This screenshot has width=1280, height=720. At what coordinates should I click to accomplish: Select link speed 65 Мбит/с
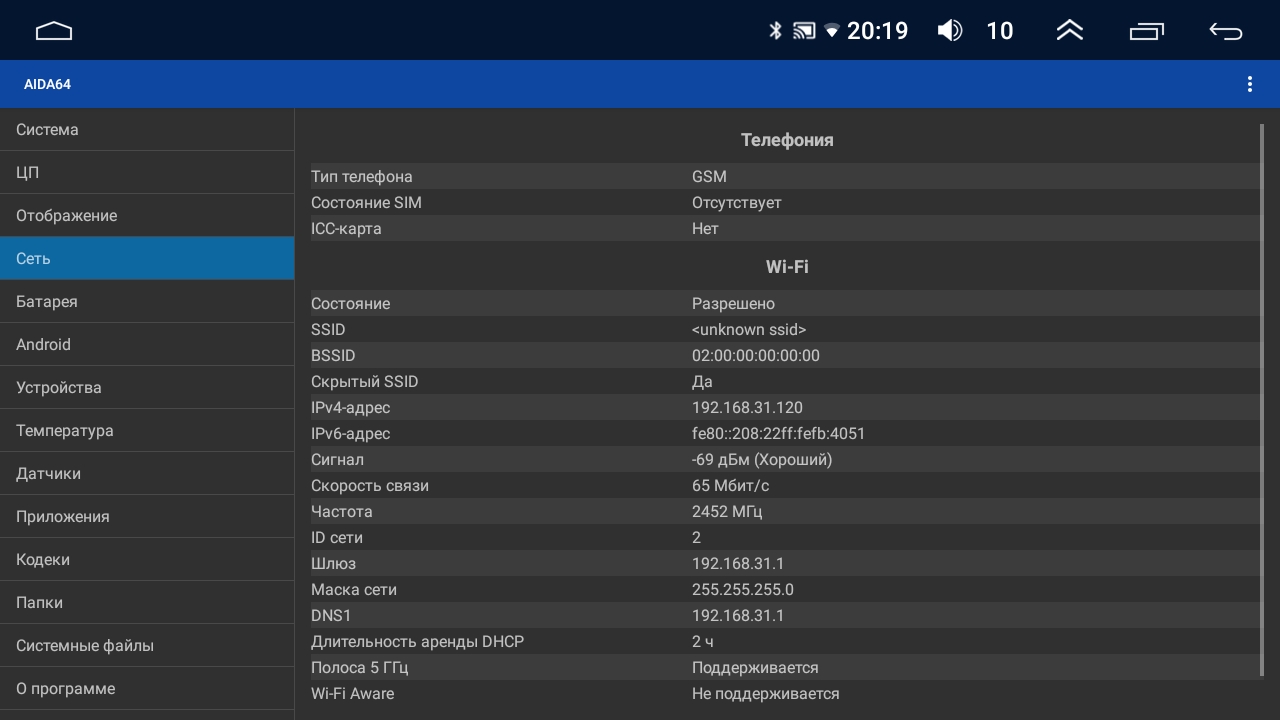(730, 486)
